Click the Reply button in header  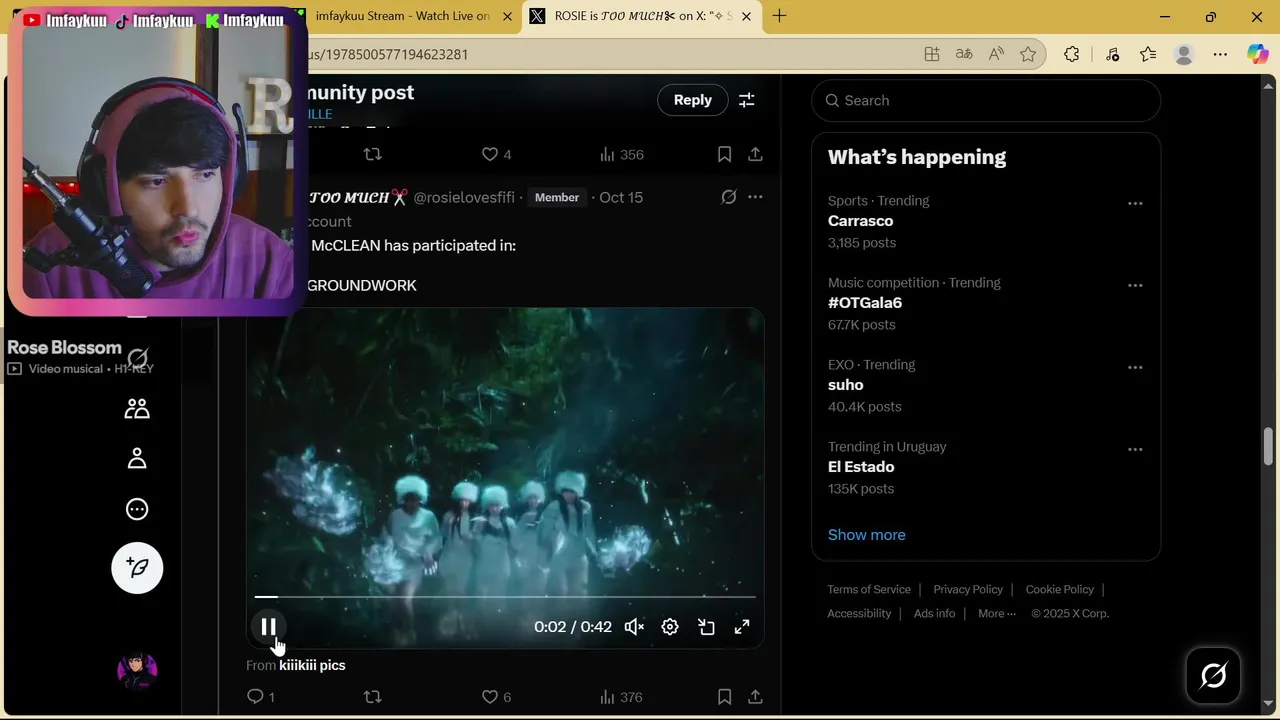tap(692, 100)
